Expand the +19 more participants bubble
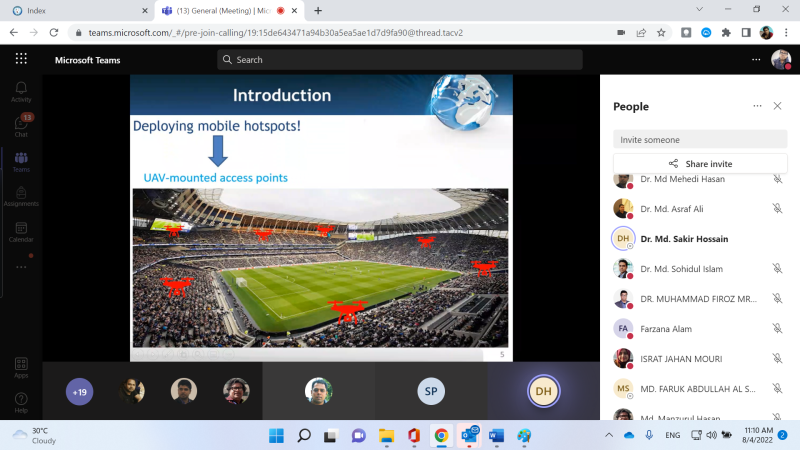800x450 pixels. [x=80, y=392]
